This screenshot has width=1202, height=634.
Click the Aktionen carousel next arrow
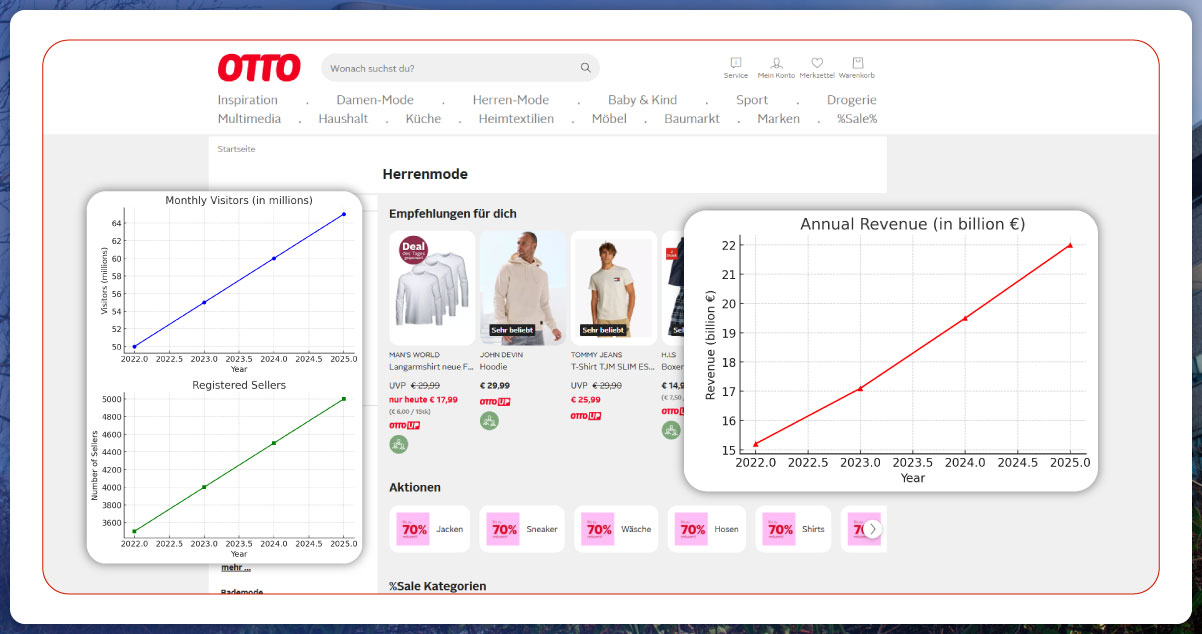point(873,529)
